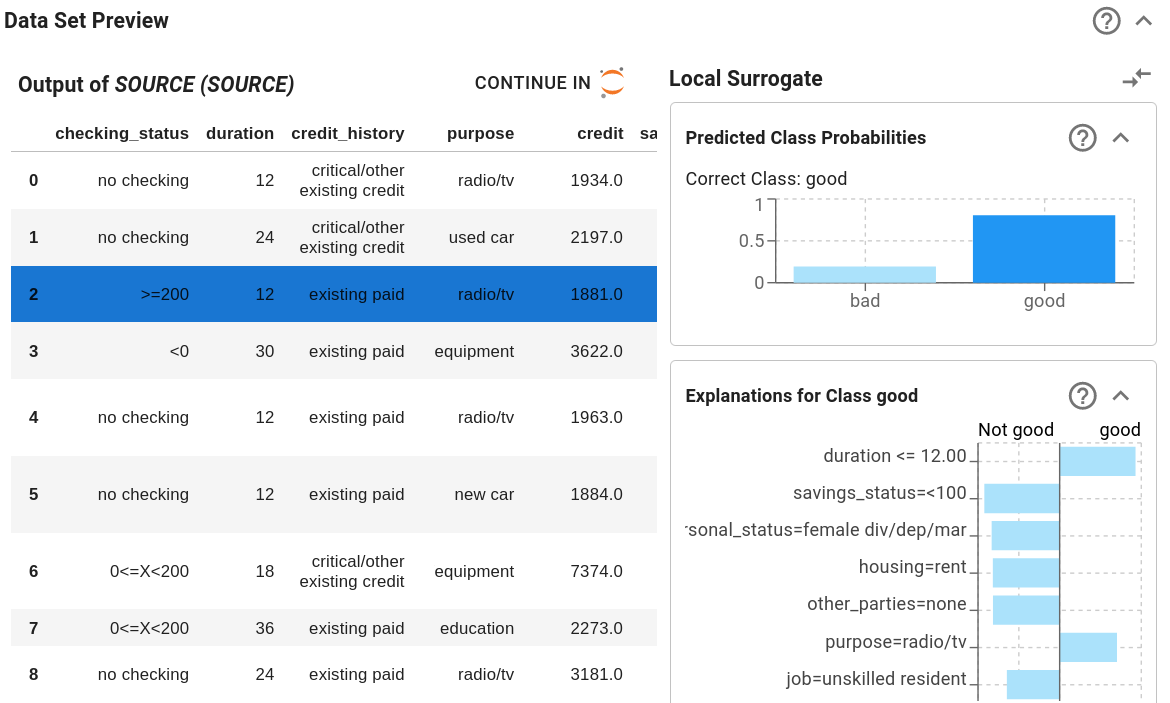Select row 3 with credit 3622.0
This screenshot has height=703, width=1170.
(x=334, y=351)
